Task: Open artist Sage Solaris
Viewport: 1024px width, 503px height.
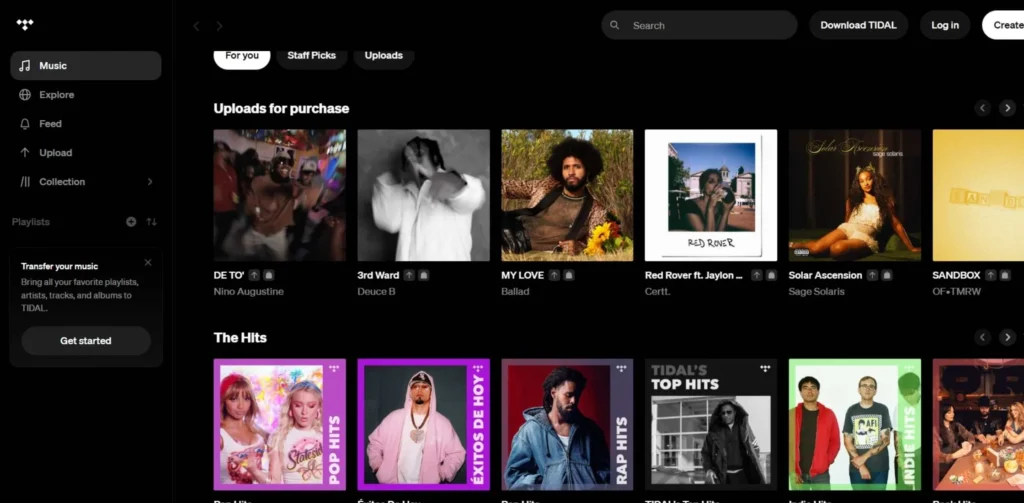Action: pos(816,291)
